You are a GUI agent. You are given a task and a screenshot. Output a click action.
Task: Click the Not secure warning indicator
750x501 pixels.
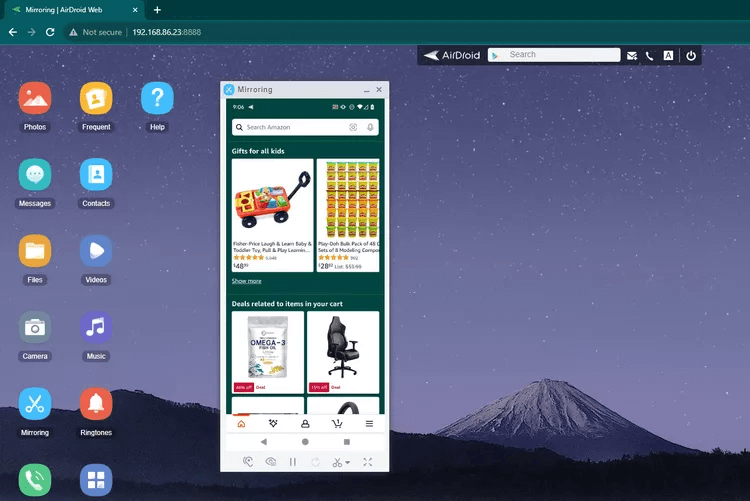[x=96, y=32]
